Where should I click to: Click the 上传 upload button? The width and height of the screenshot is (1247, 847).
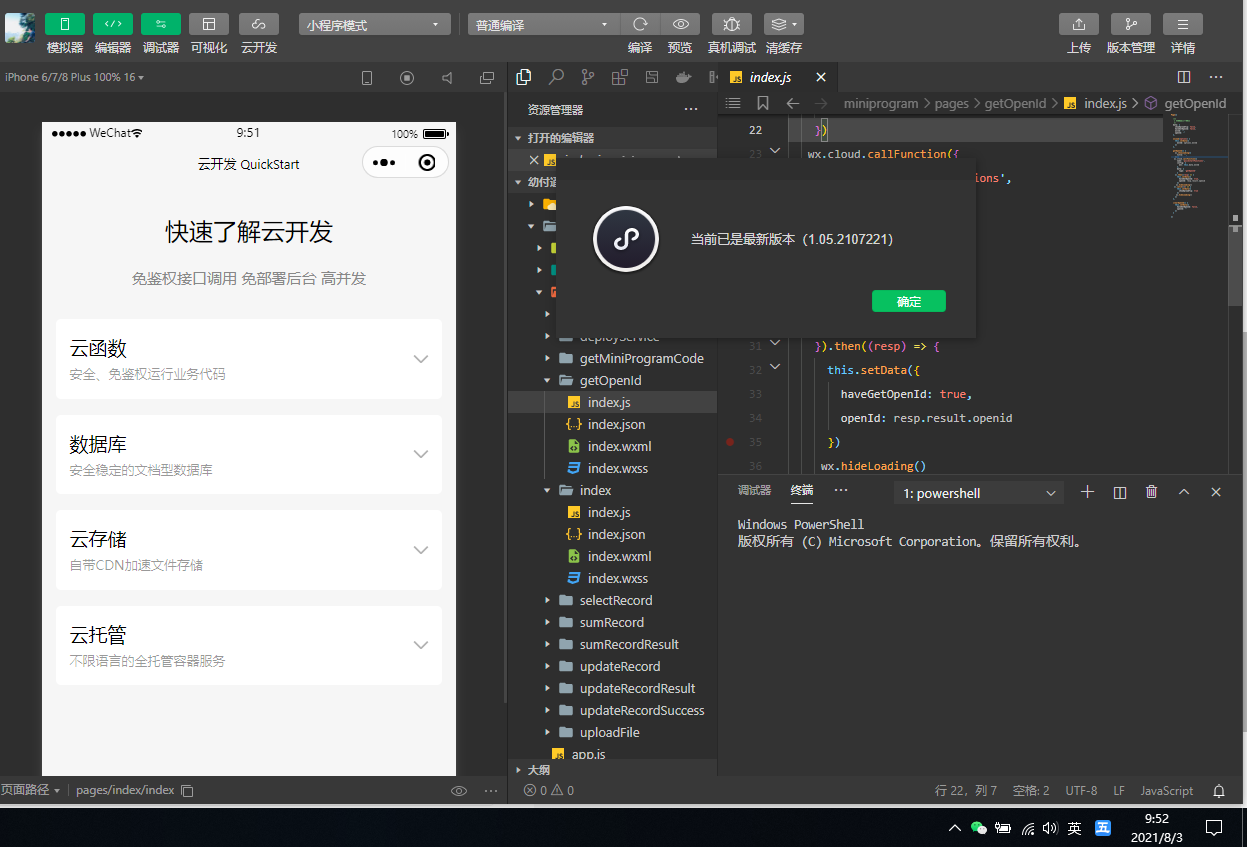[1079, 24]
